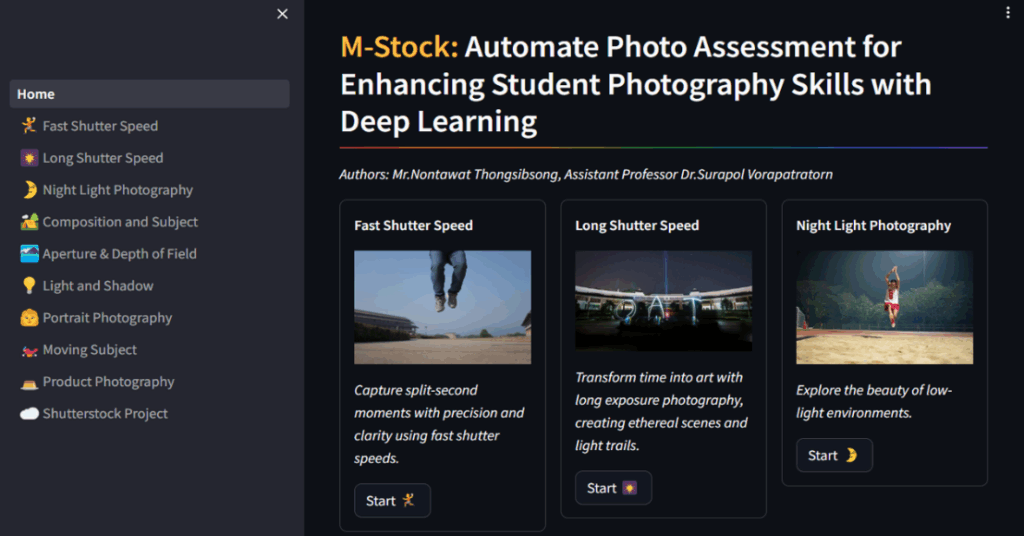Click the cloud icon beside Shutterstock Project
Image resolution: width=1024 pixels, height=536 pixels.
coord(28,414)
